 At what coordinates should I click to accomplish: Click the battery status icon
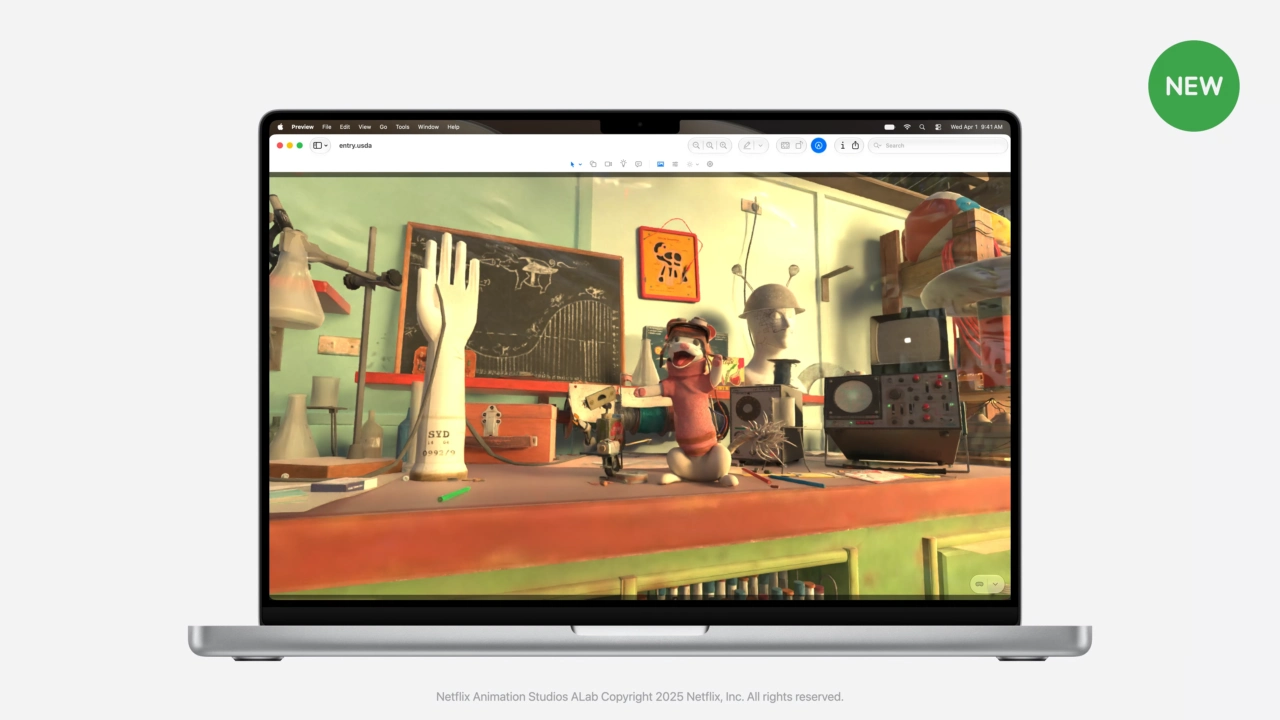(889, 127)
